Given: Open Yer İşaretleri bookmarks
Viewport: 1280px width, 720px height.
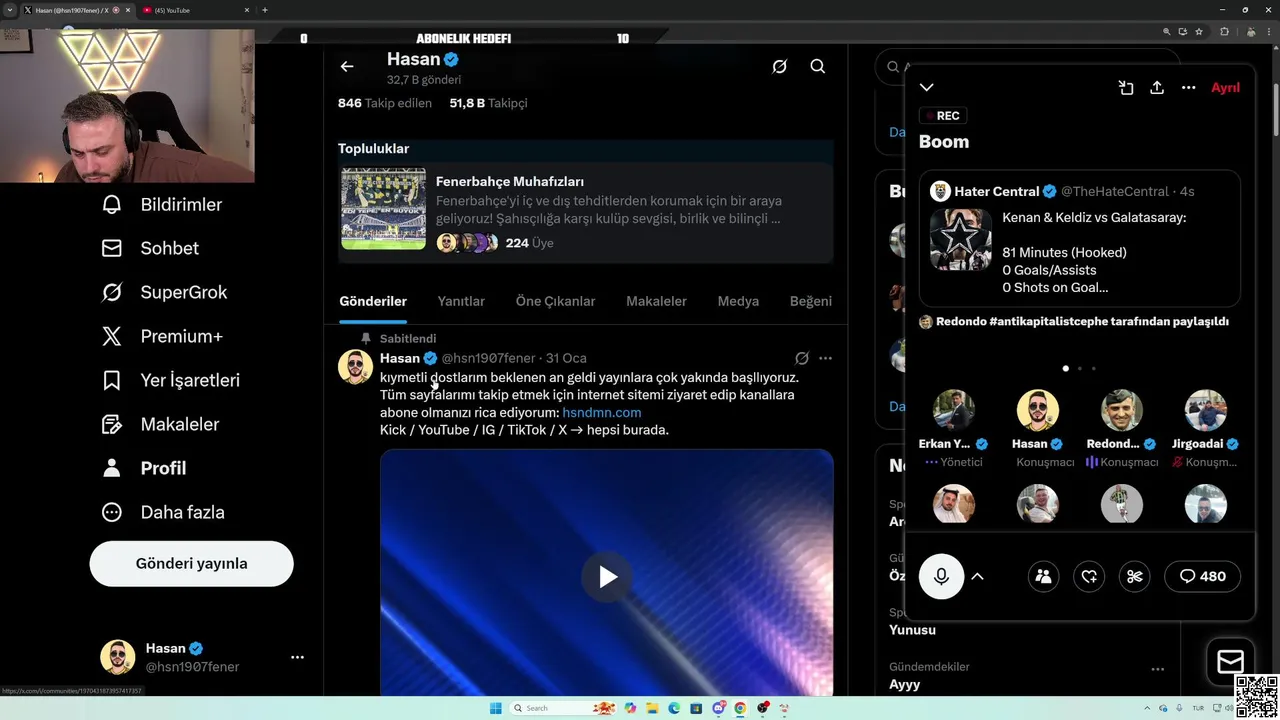Looking at the screenshot, I should 170,380.
